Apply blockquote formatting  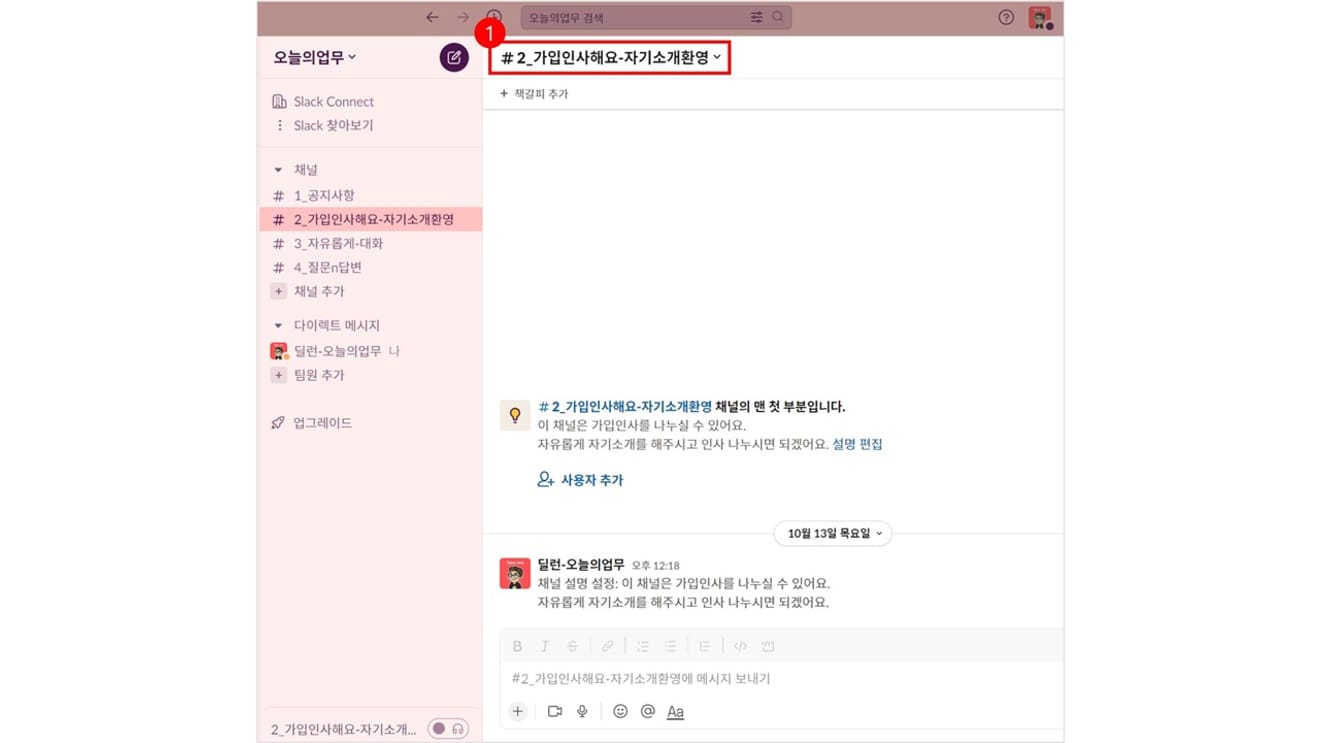coord(705,646)
